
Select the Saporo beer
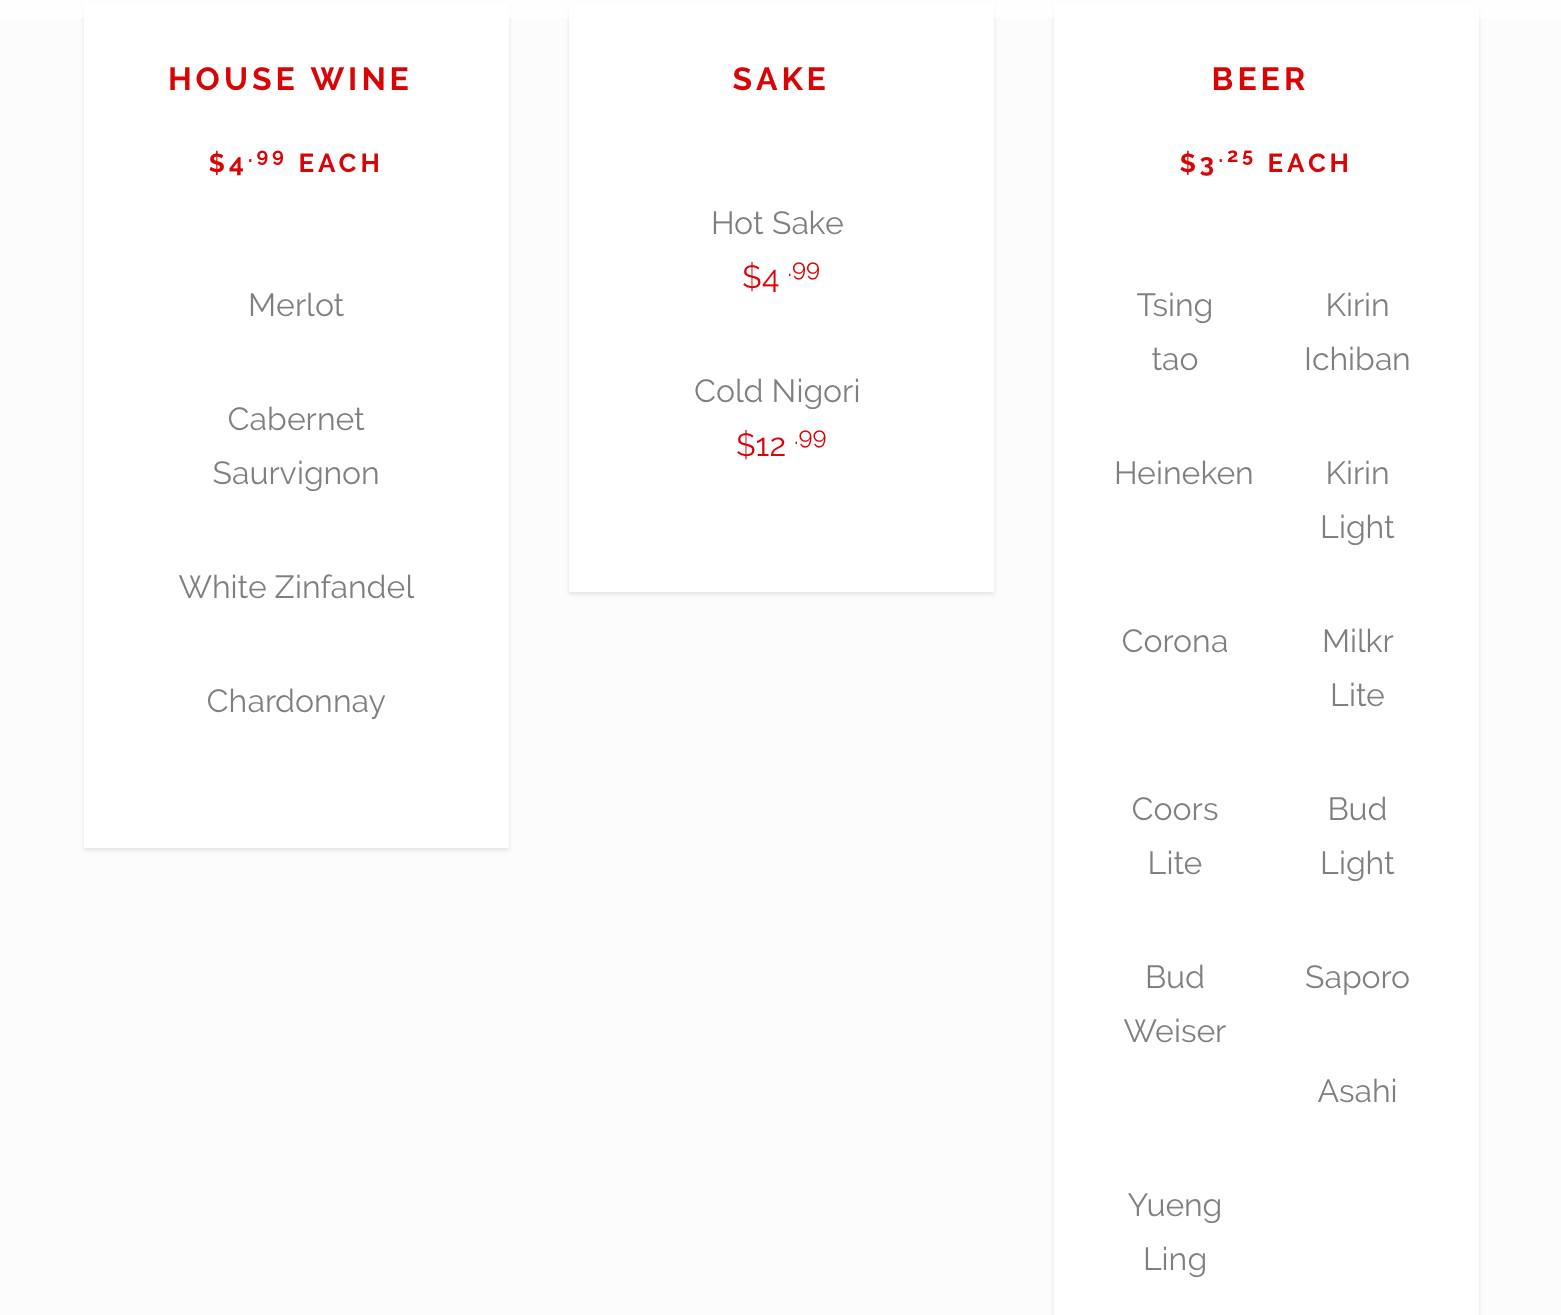(1356, 977)
